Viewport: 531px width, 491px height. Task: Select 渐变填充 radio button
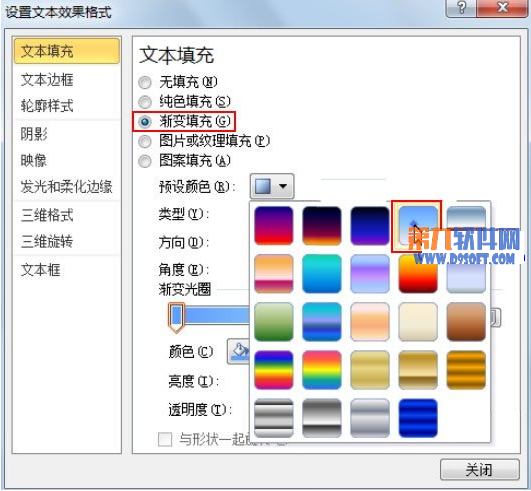[x=145, y=121]
